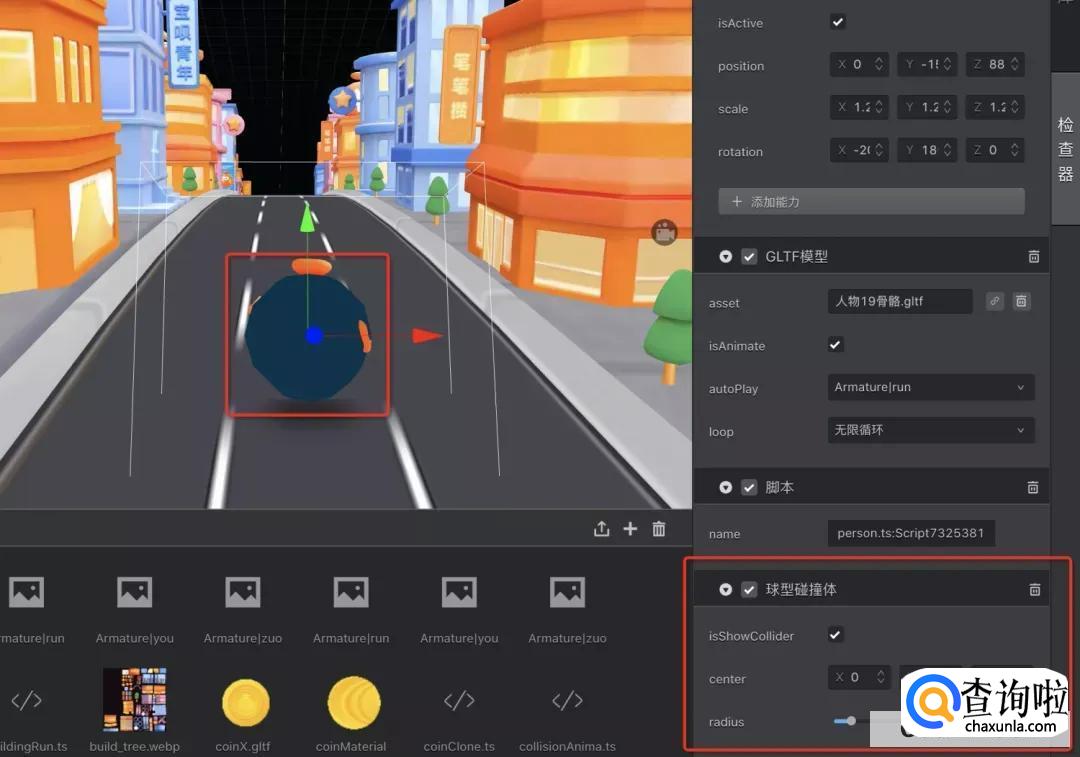Uncheck the isActive checkbox

pos(838,22)
